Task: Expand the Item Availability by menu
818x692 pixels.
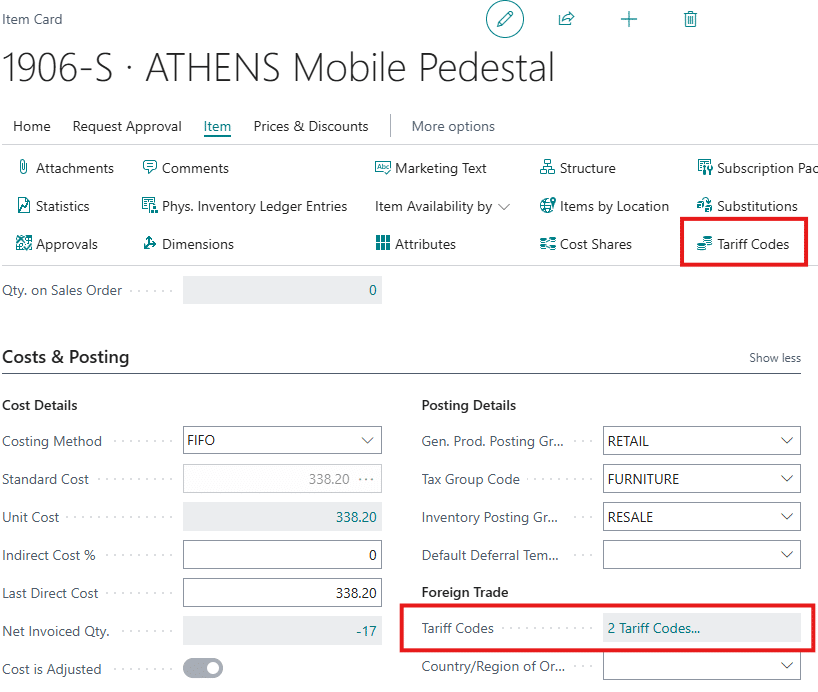Action: coord(442,206)
